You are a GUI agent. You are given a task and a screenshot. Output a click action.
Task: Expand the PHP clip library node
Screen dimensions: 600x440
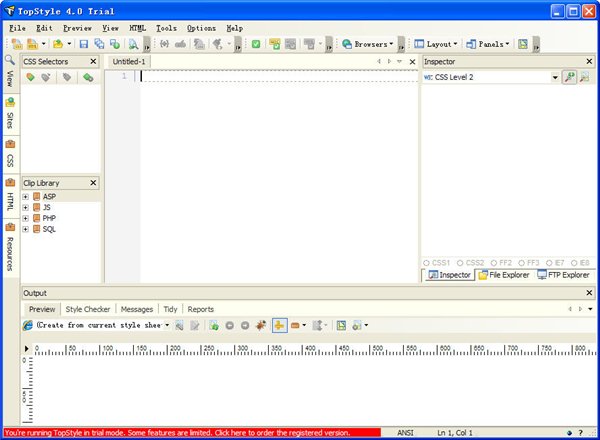(x=25, y=218)
